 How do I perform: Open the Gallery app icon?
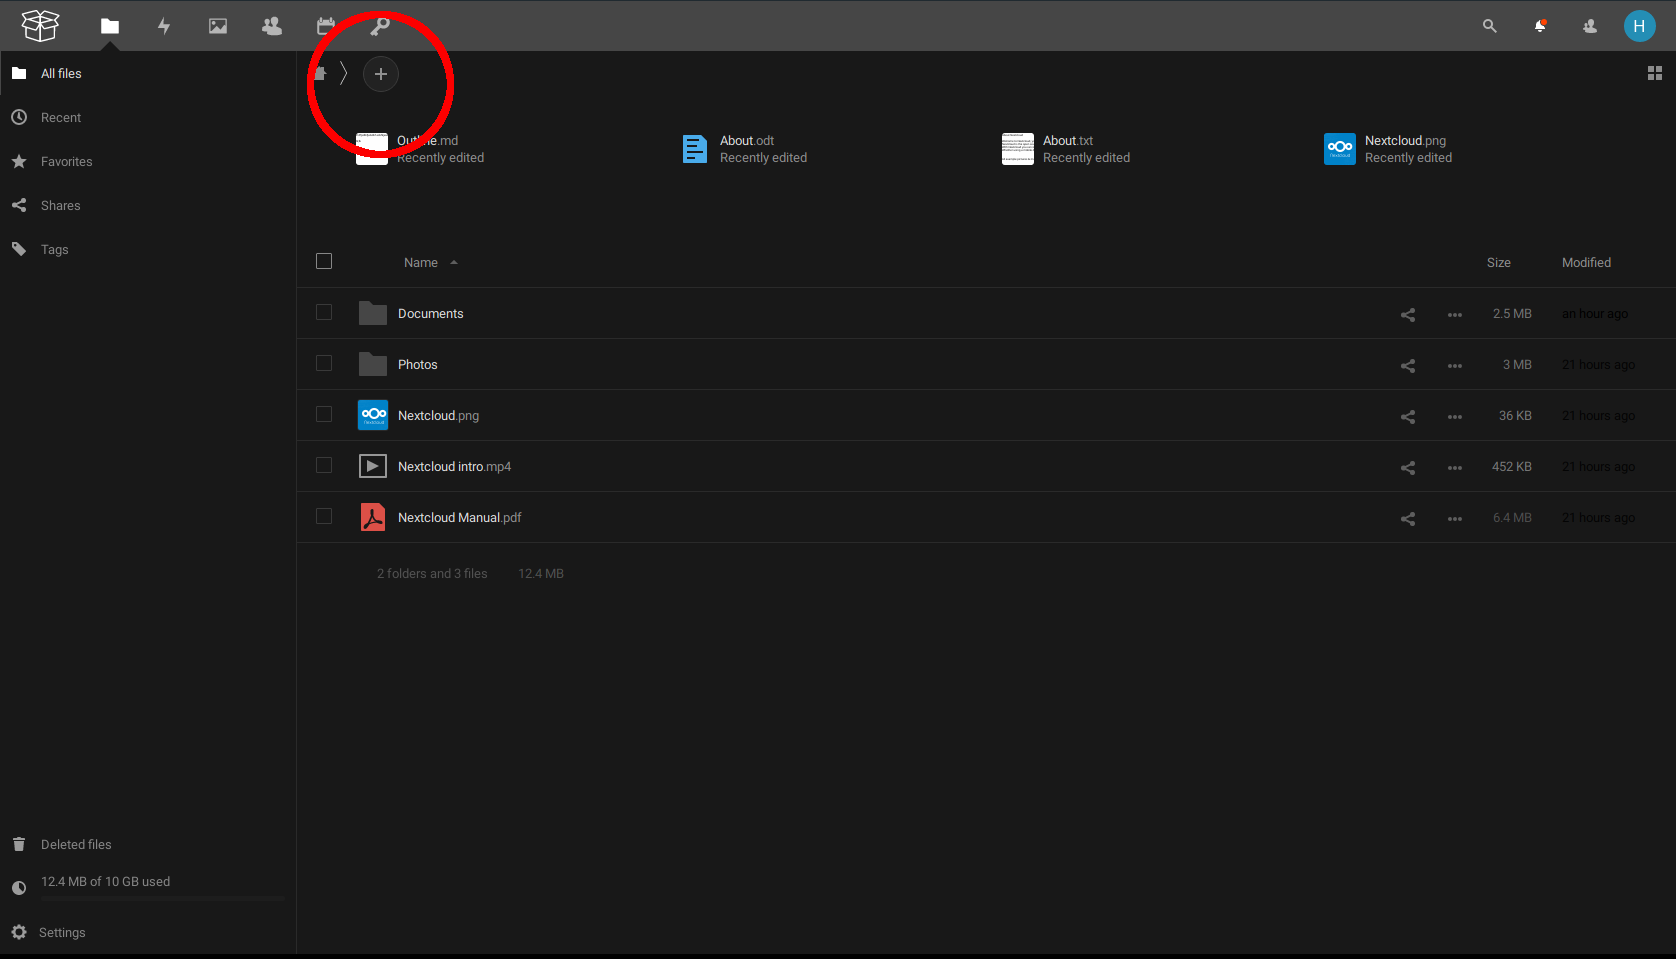(217, 26)
